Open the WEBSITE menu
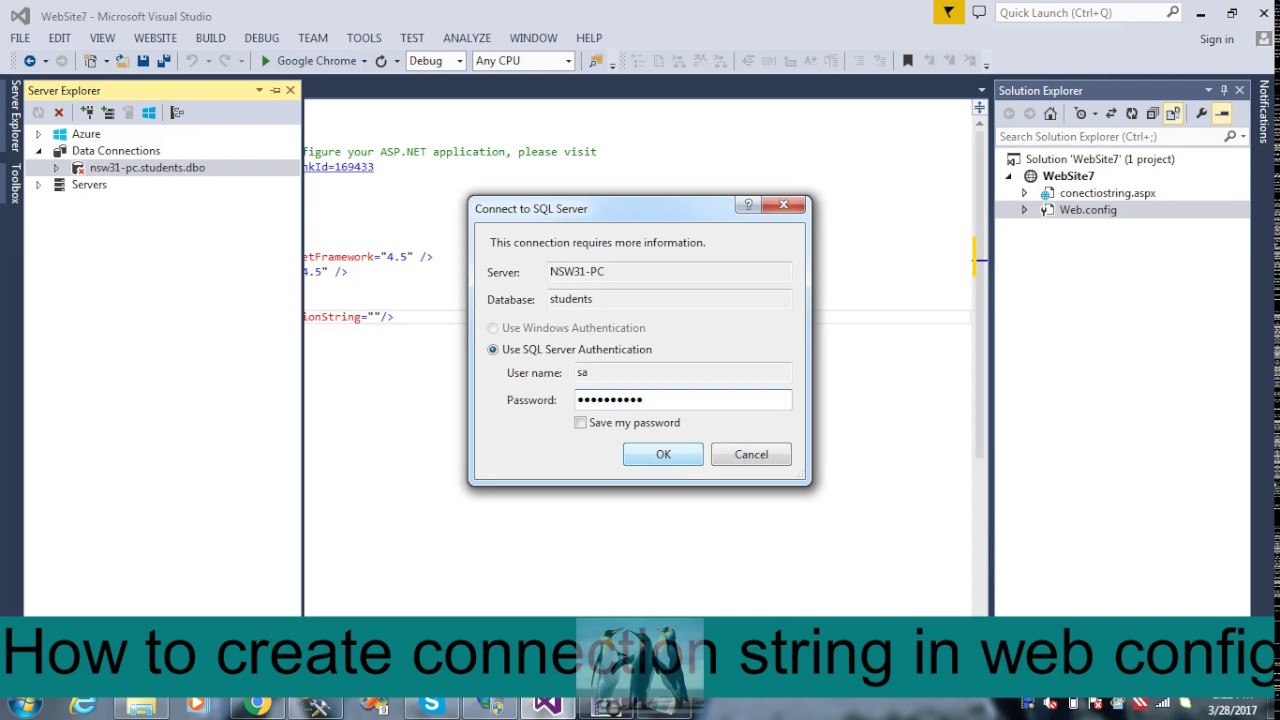This screenshot has height=720, width=1280. [155, 38]
